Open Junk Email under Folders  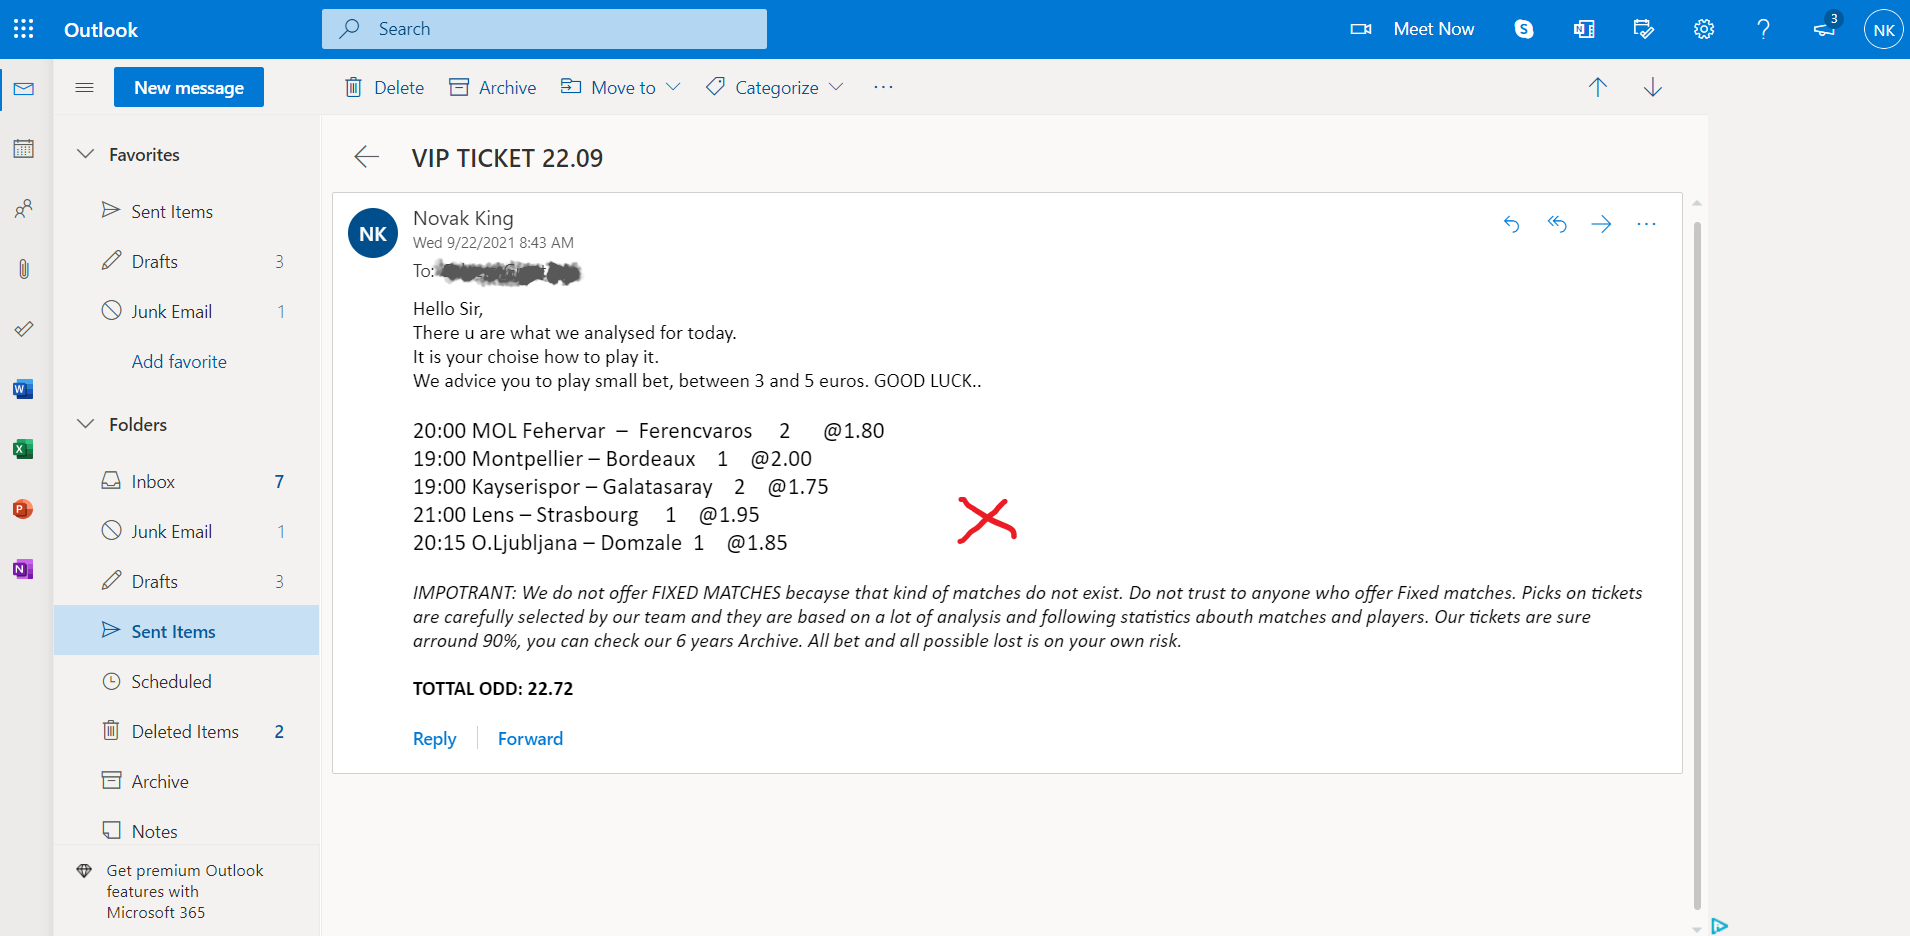(x=187, y=531)
